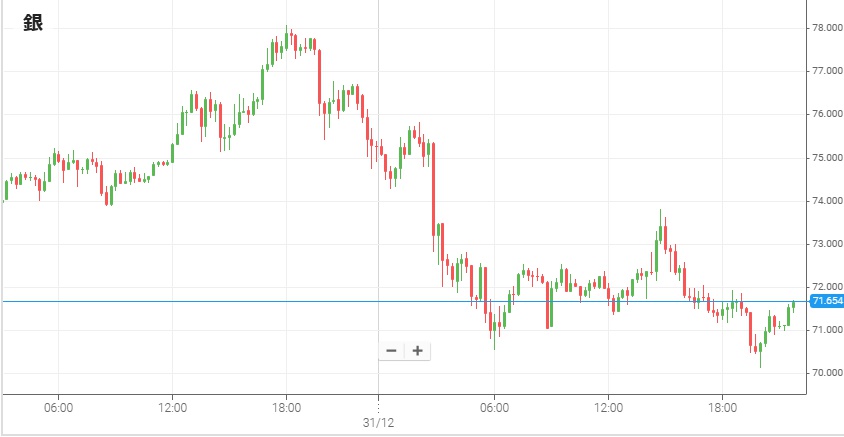
Task: Click the blue 71.654 current price tag
Action: [827, 301]
